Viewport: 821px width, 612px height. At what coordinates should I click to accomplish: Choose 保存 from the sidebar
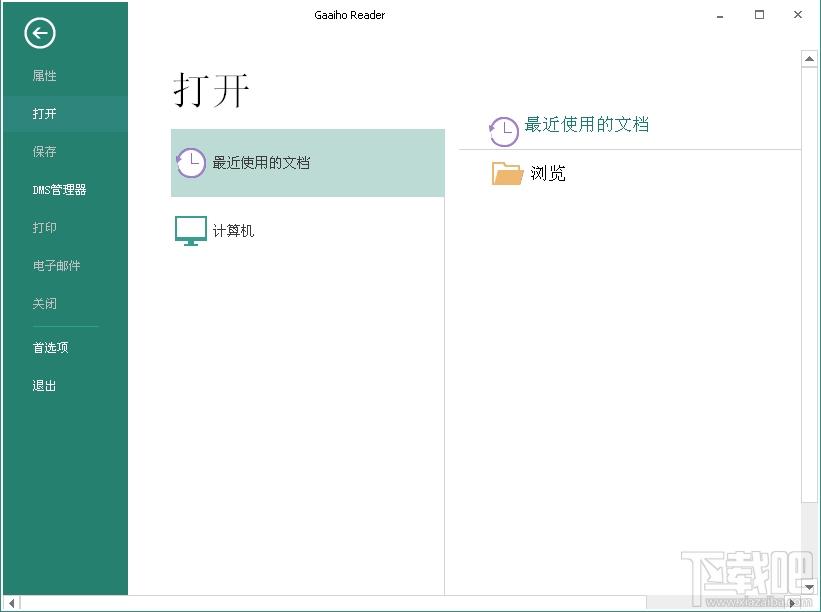[x=45, y=152]
